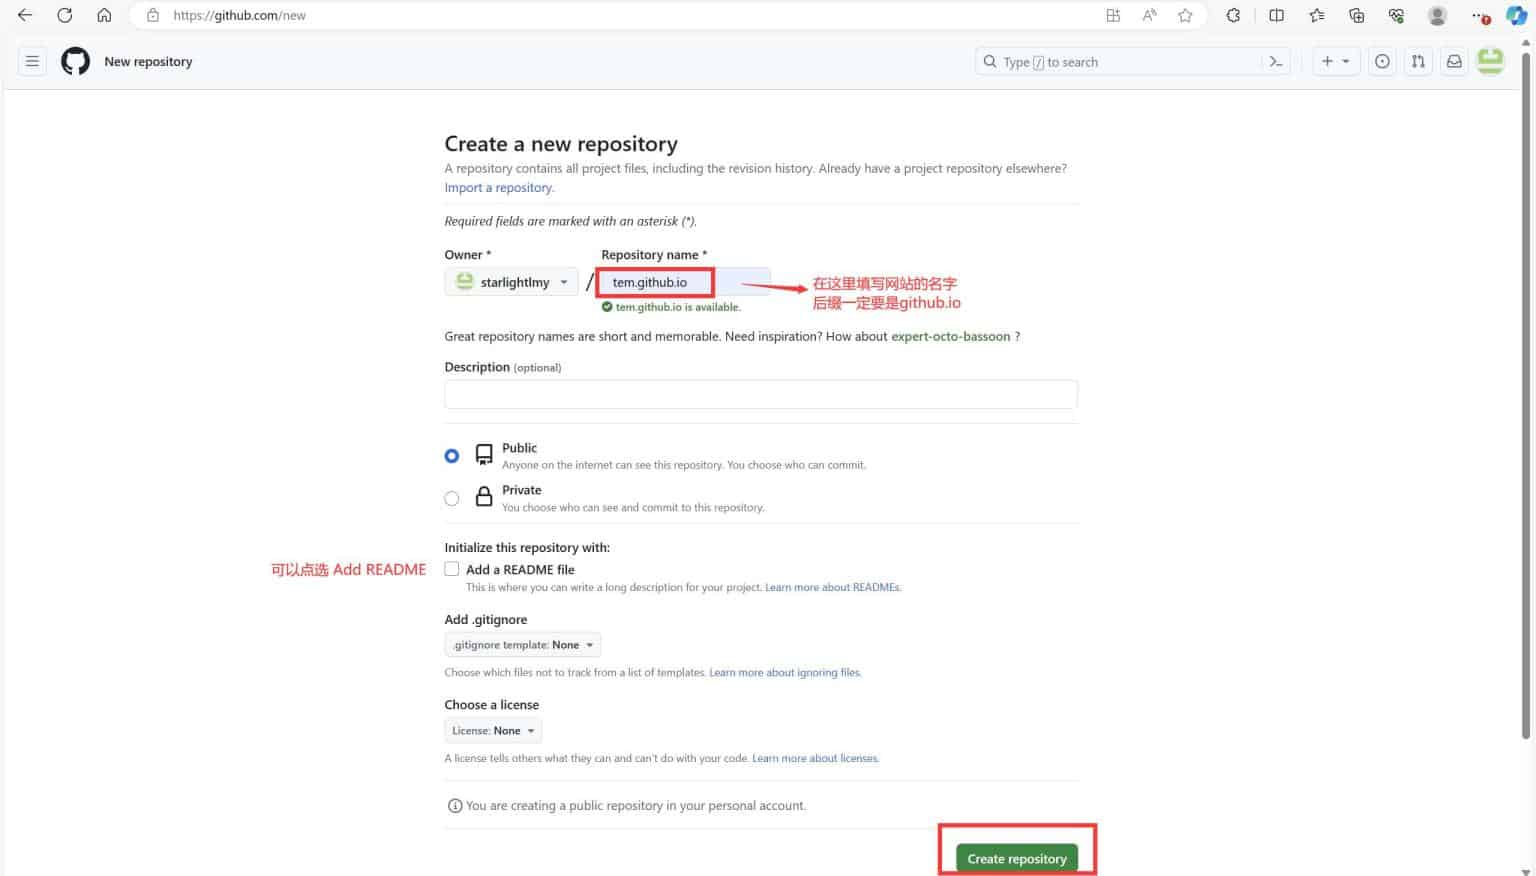Image resolution: width=1536 pixels, height=876 pixels.
Task: Select the Private radio button
Action: [452, 498]
